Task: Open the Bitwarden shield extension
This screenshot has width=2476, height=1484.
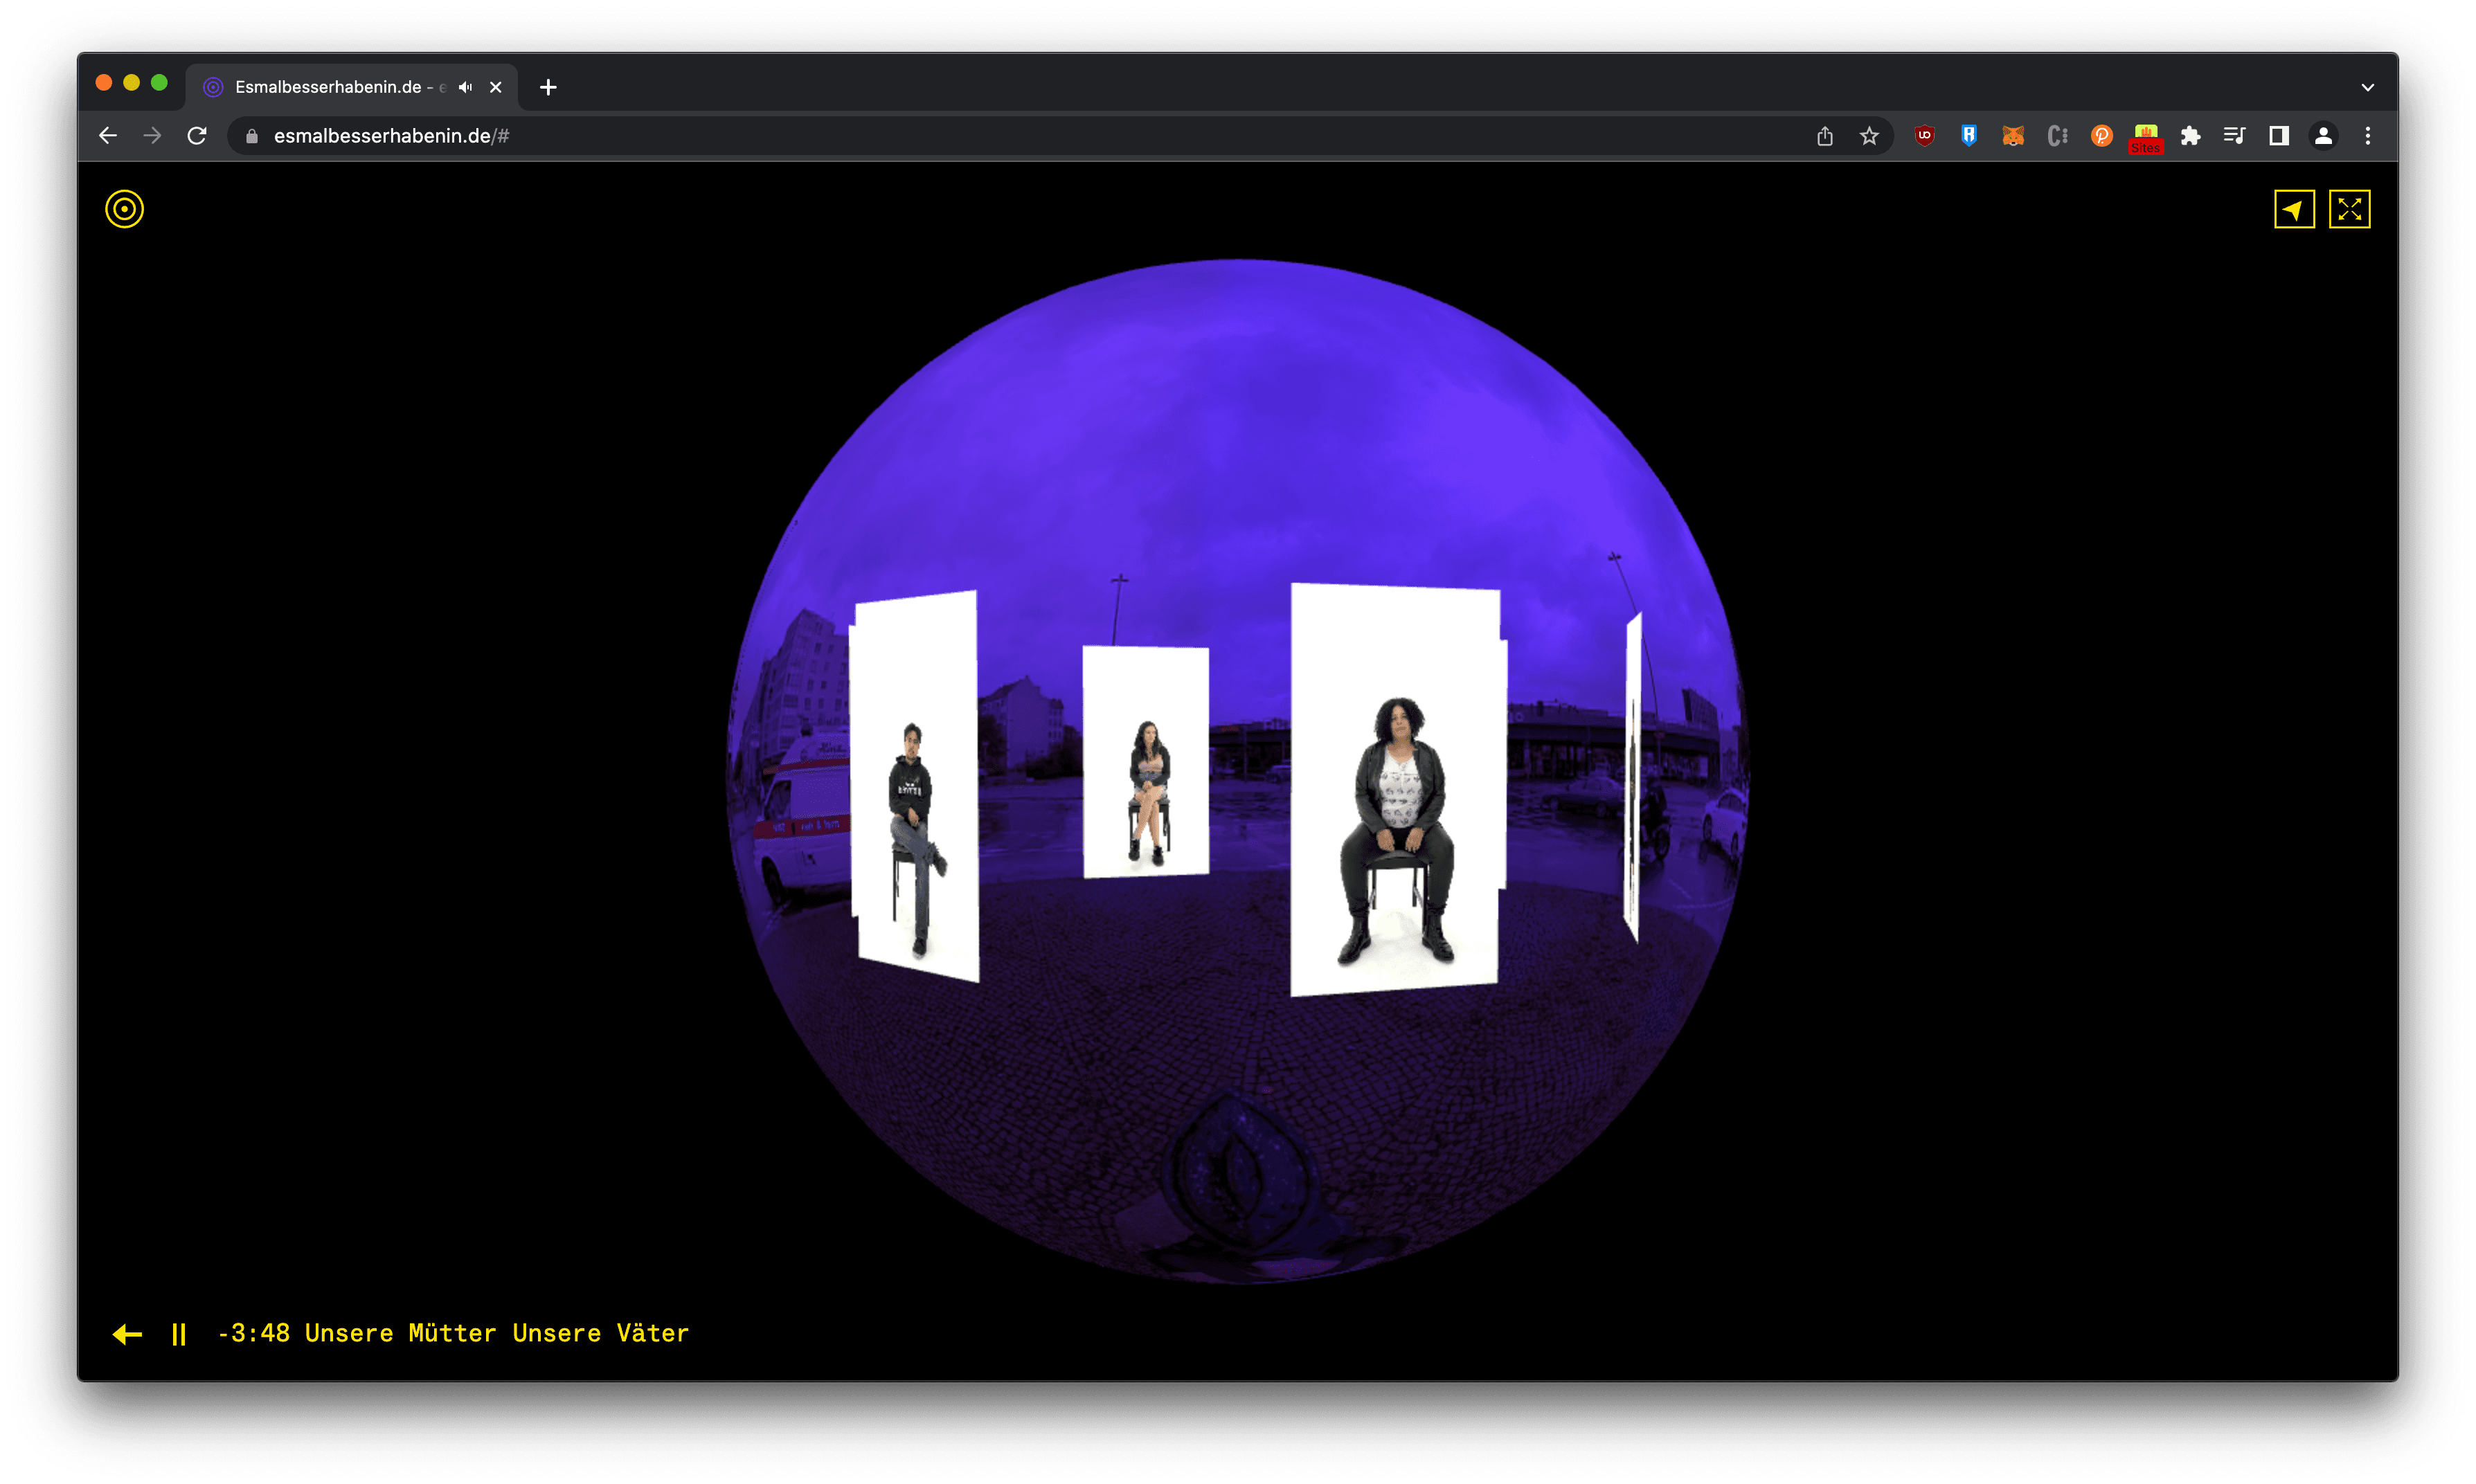Action: tap(1968, 136)
